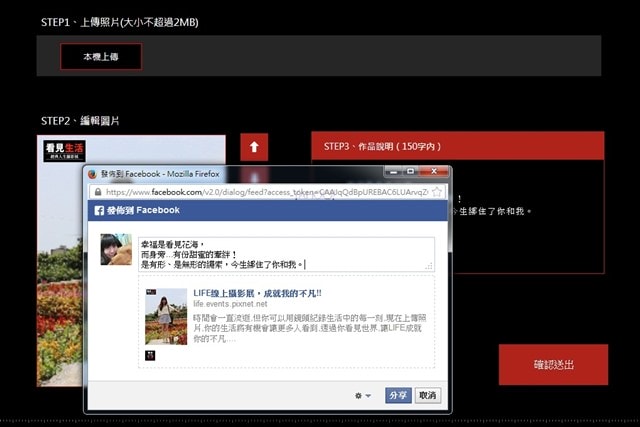Click the padlock icon in address bar
Viewport: 640px width, 427px height.
pos(97,191)
